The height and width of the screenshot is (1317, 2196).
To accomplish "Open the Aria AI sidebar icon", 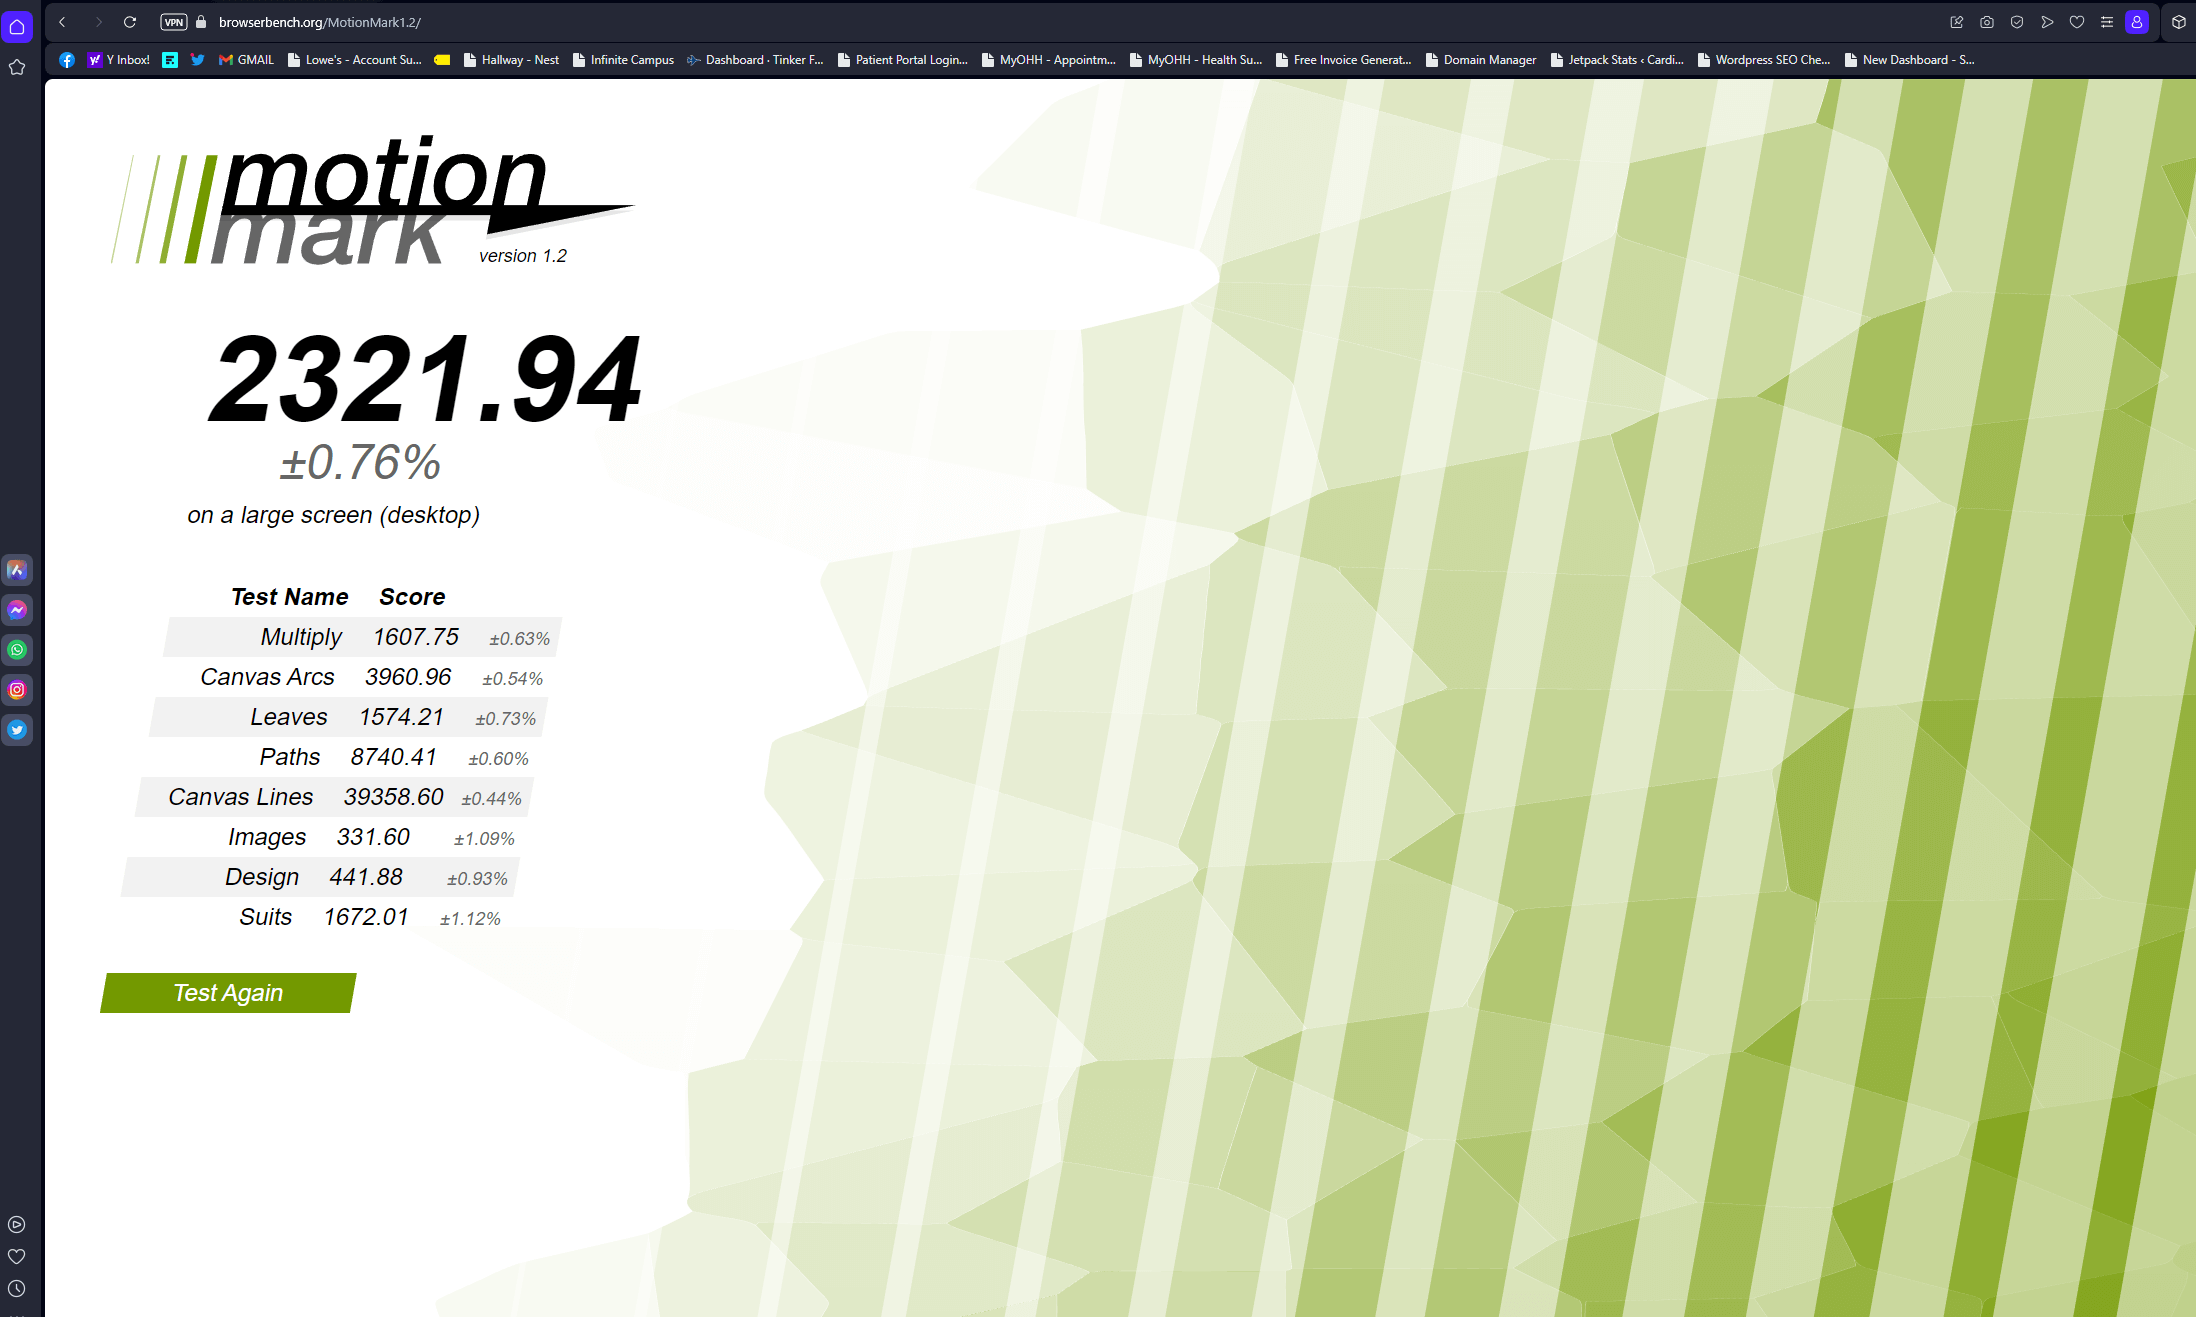I will tap(17, 570).
